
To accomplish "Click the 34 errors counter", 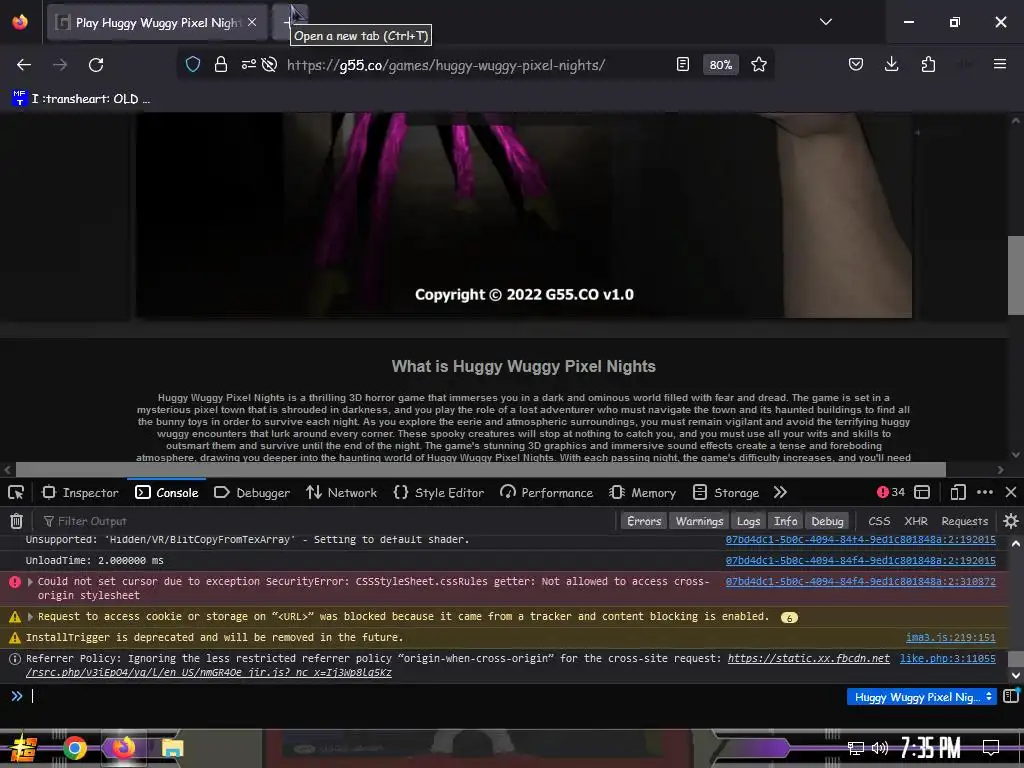I will pos(891,492).
